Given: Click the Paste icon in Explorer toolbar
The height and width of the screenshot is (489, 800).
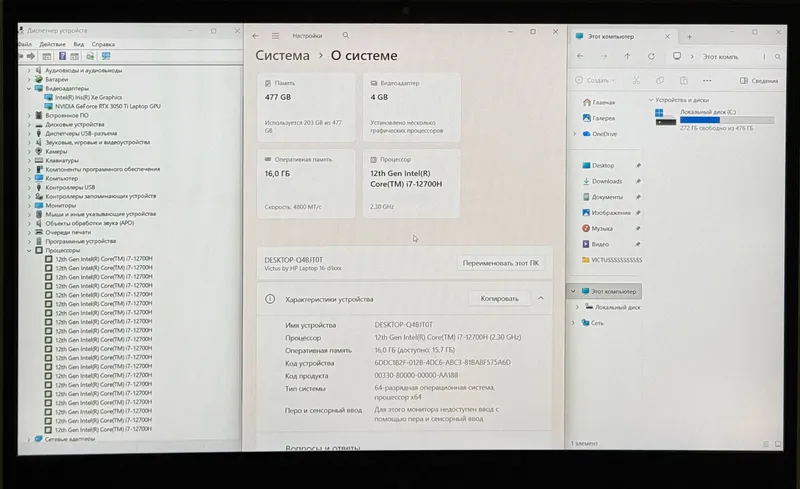Looking at the screenshot, I should click(x=684, y=80).
